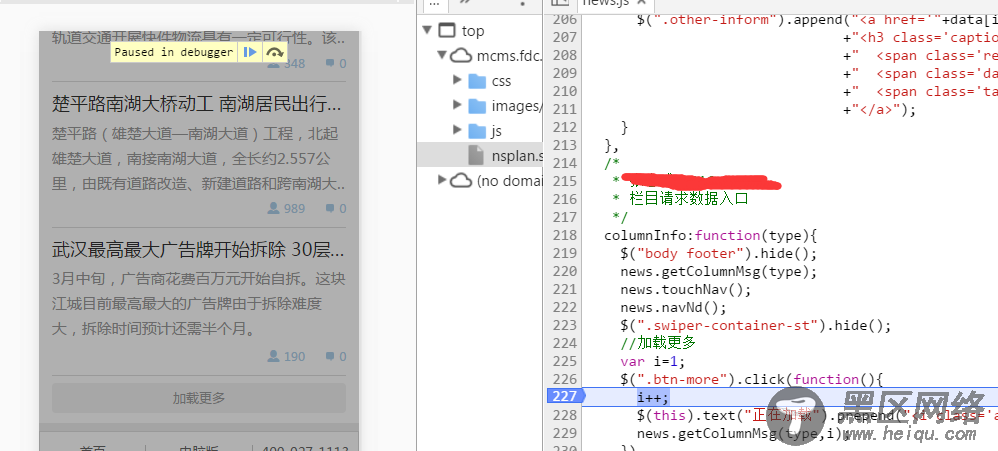Set breakpoint on line 229
The height and width of the screenshot is (451, 998).
pyautogui.click(x=563, y=433)
